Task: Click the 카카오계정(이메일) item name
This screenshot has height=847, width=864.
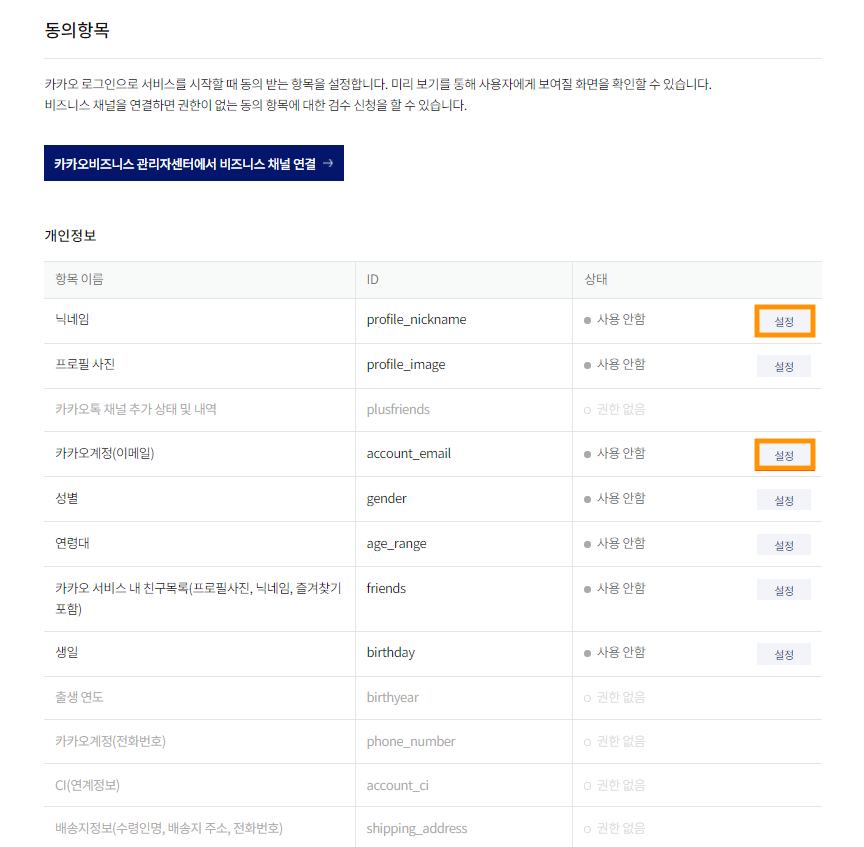Action: 105,454
